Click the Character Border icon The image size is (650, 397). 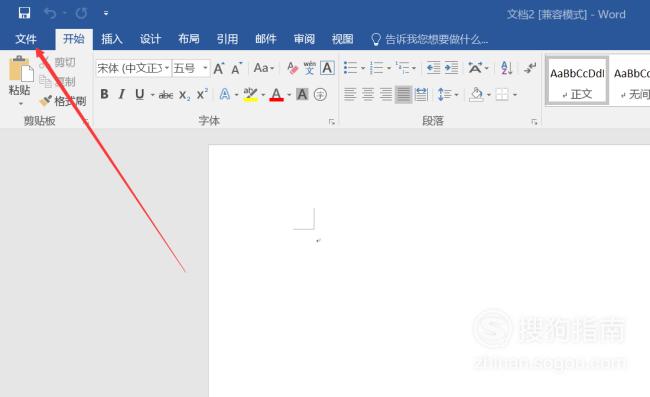(327, 68)
